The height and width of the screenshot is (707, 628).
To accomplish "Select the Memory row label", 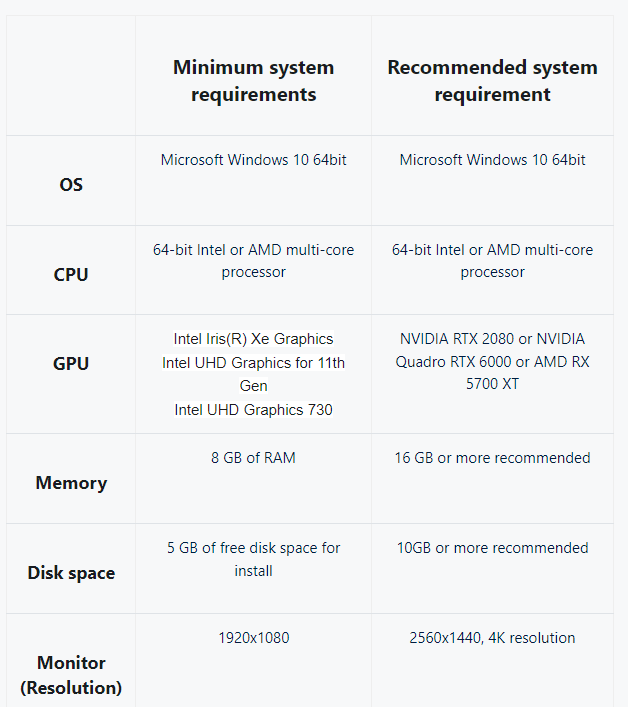I will tap(71, 483).
